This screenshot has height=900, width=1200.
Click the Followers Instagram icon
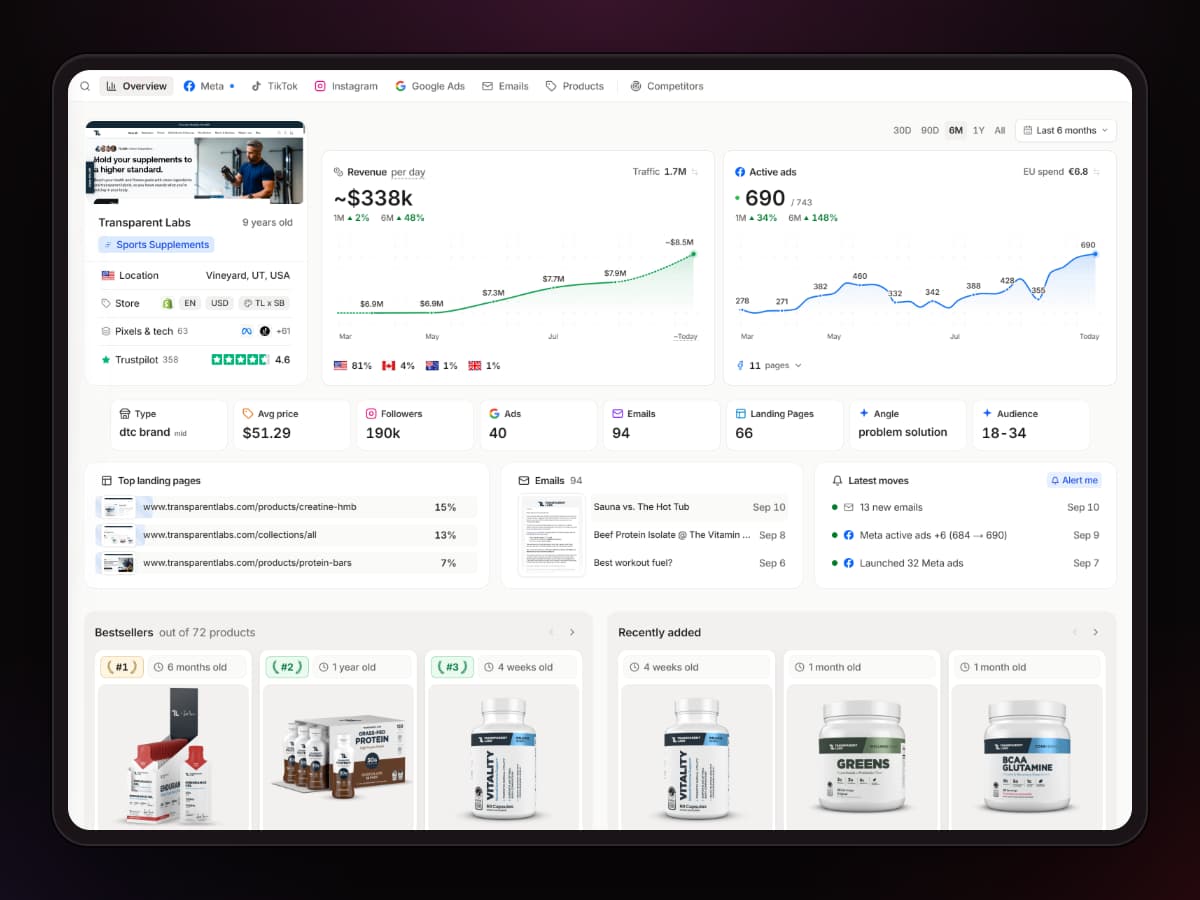tap(371, 414)
